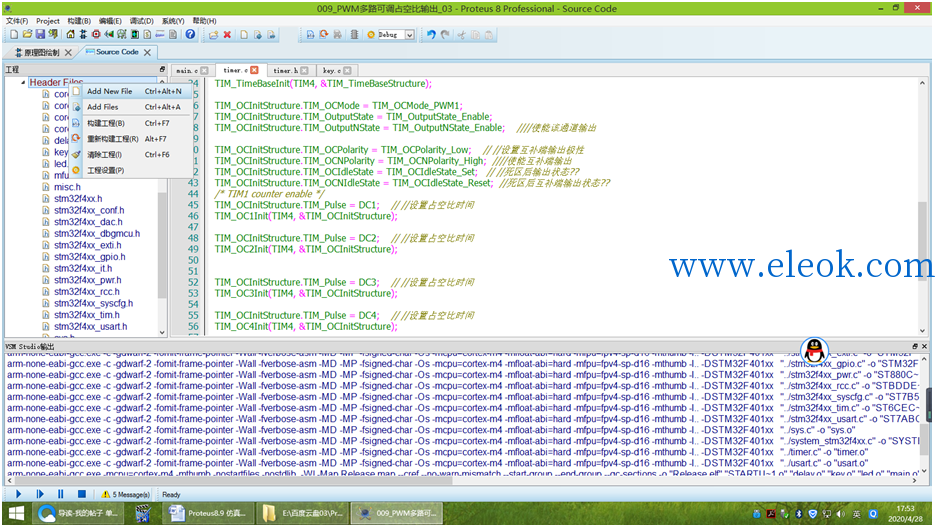
Task: Open the Debug configuration dropdown
Action: point(410,35)
